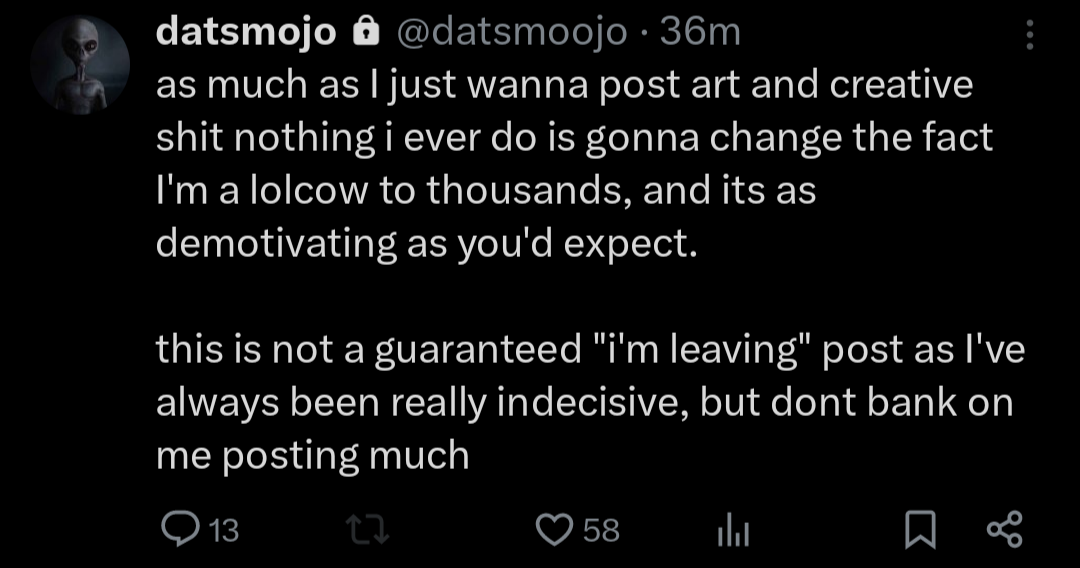Click the line starting "as much as I just wanna"

coord(564,86)
